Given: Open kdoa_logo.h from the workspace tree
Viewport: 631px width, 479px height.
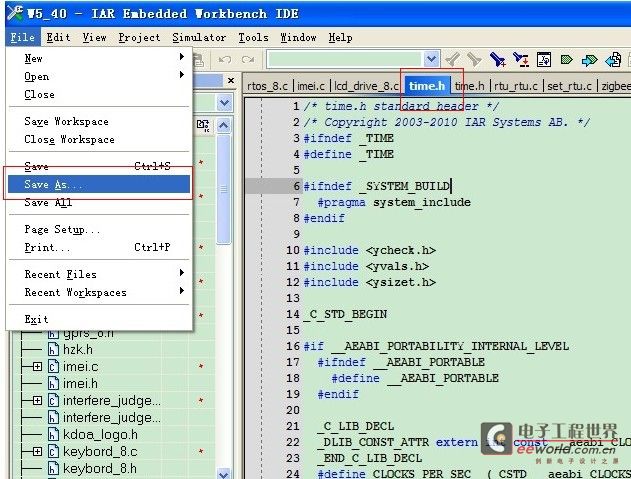Looking at the screenshot, I should [99, 435].
